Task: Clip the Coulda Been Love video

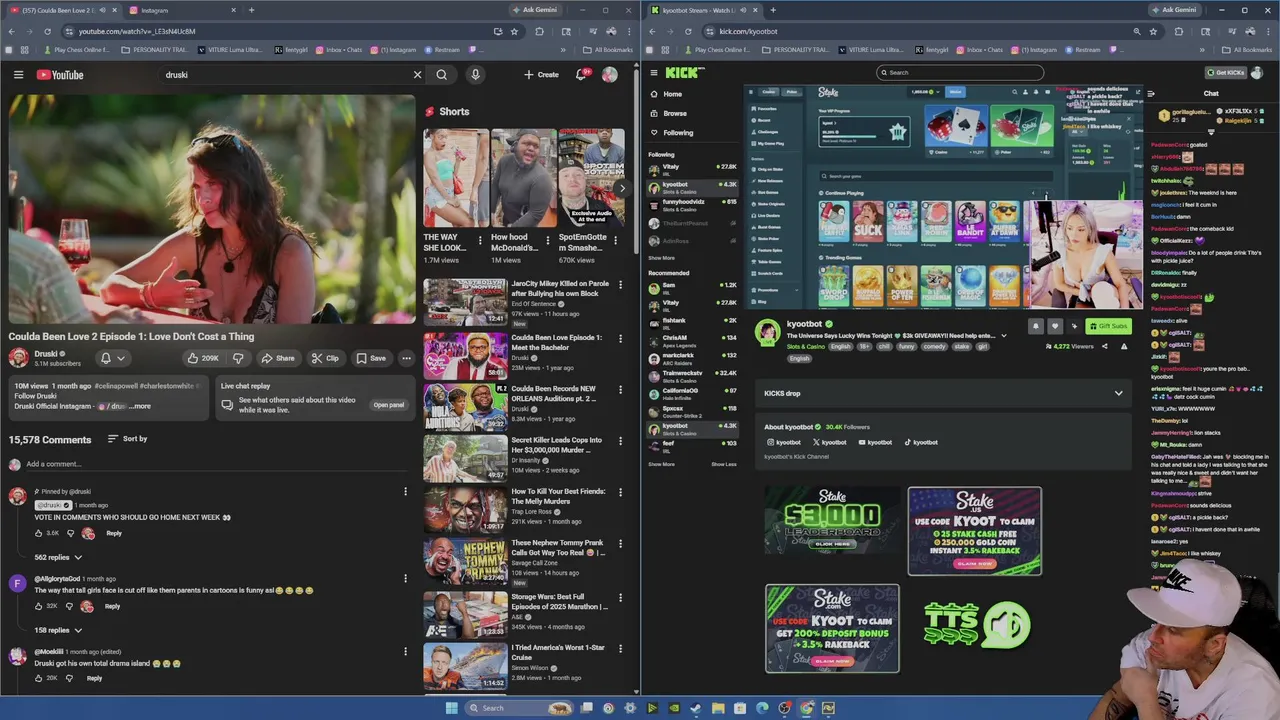Action: click(x=325, y=358)
